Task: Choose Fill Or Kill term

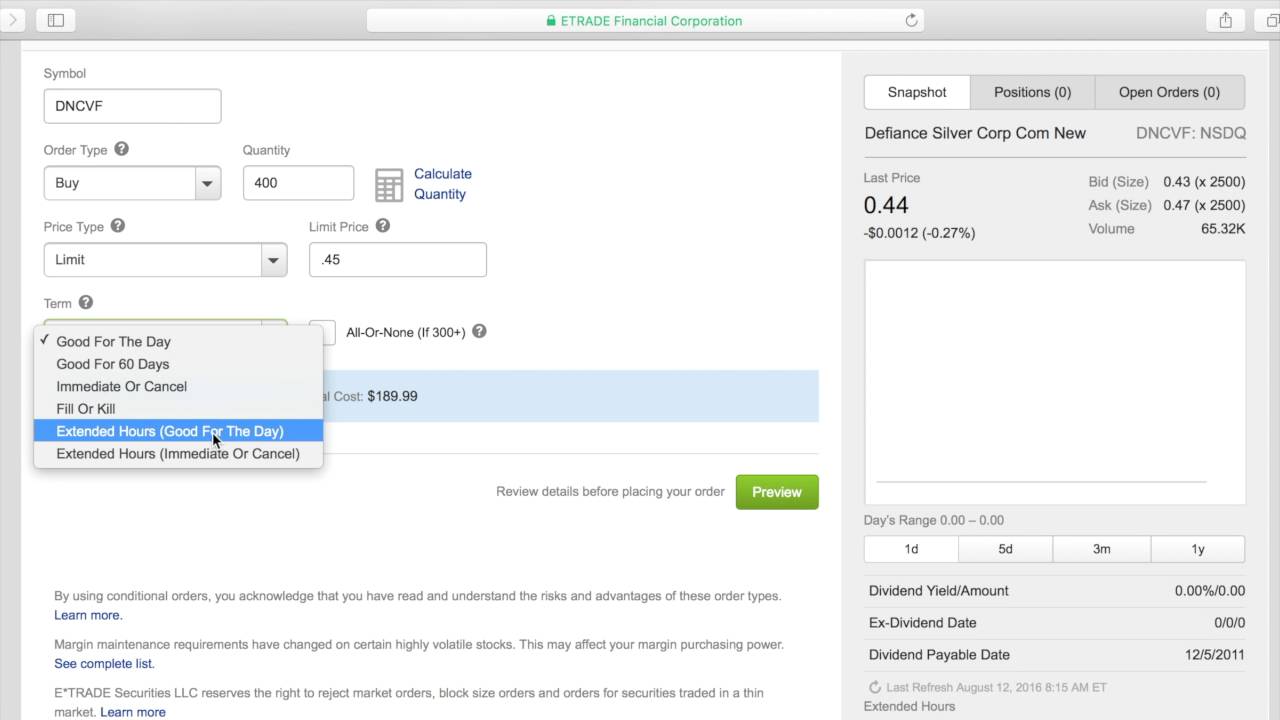Action: pos(178,408)
